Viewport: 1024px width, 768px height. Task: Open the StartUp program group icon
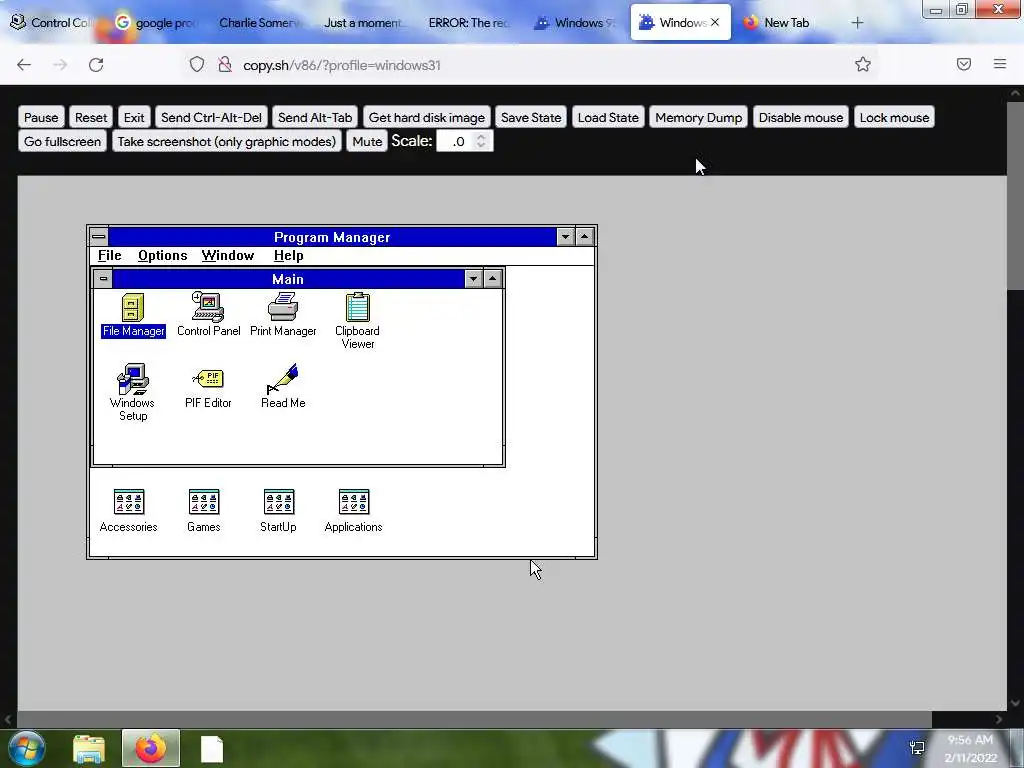278,511
